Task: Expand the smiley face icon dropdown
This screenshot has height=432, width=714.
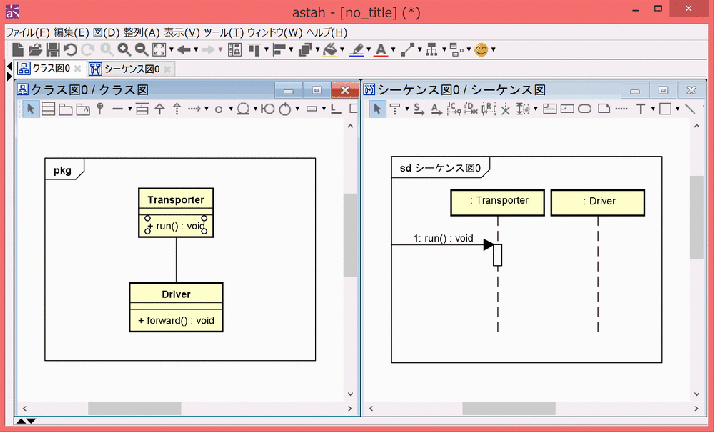Action: coord(493,49)
